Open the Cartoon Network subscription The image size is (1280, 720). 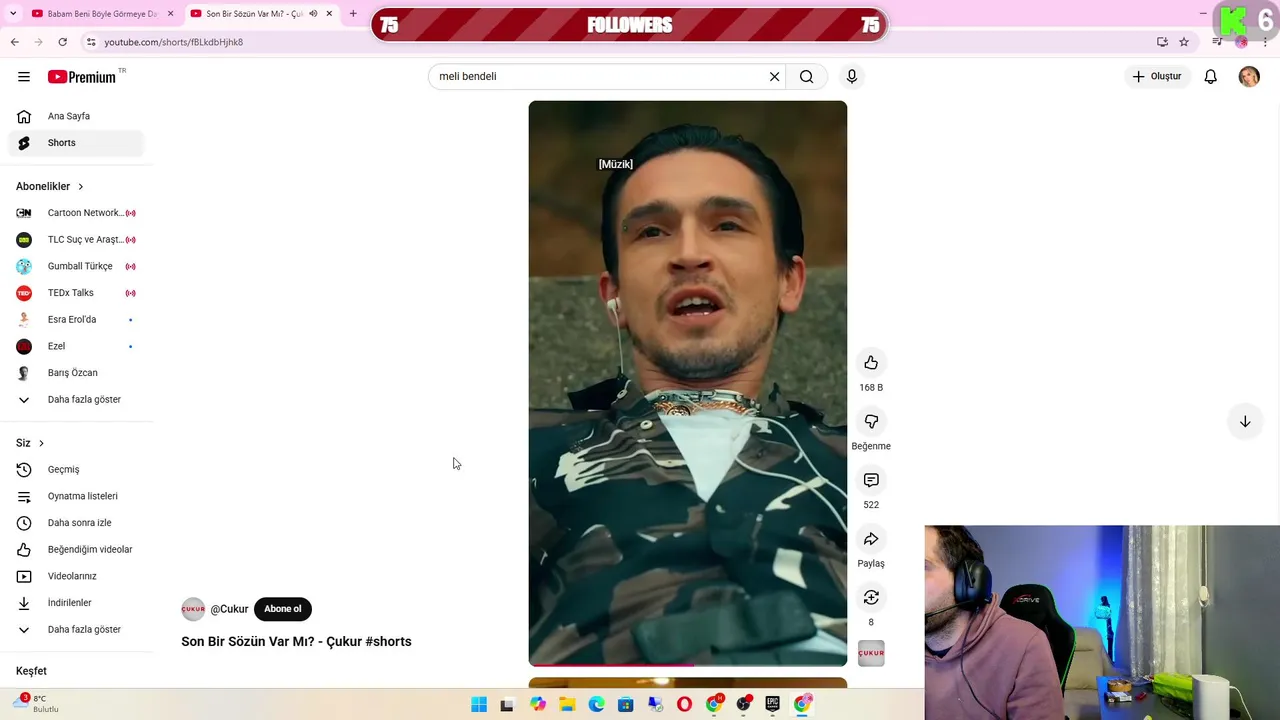coord(78,213)
